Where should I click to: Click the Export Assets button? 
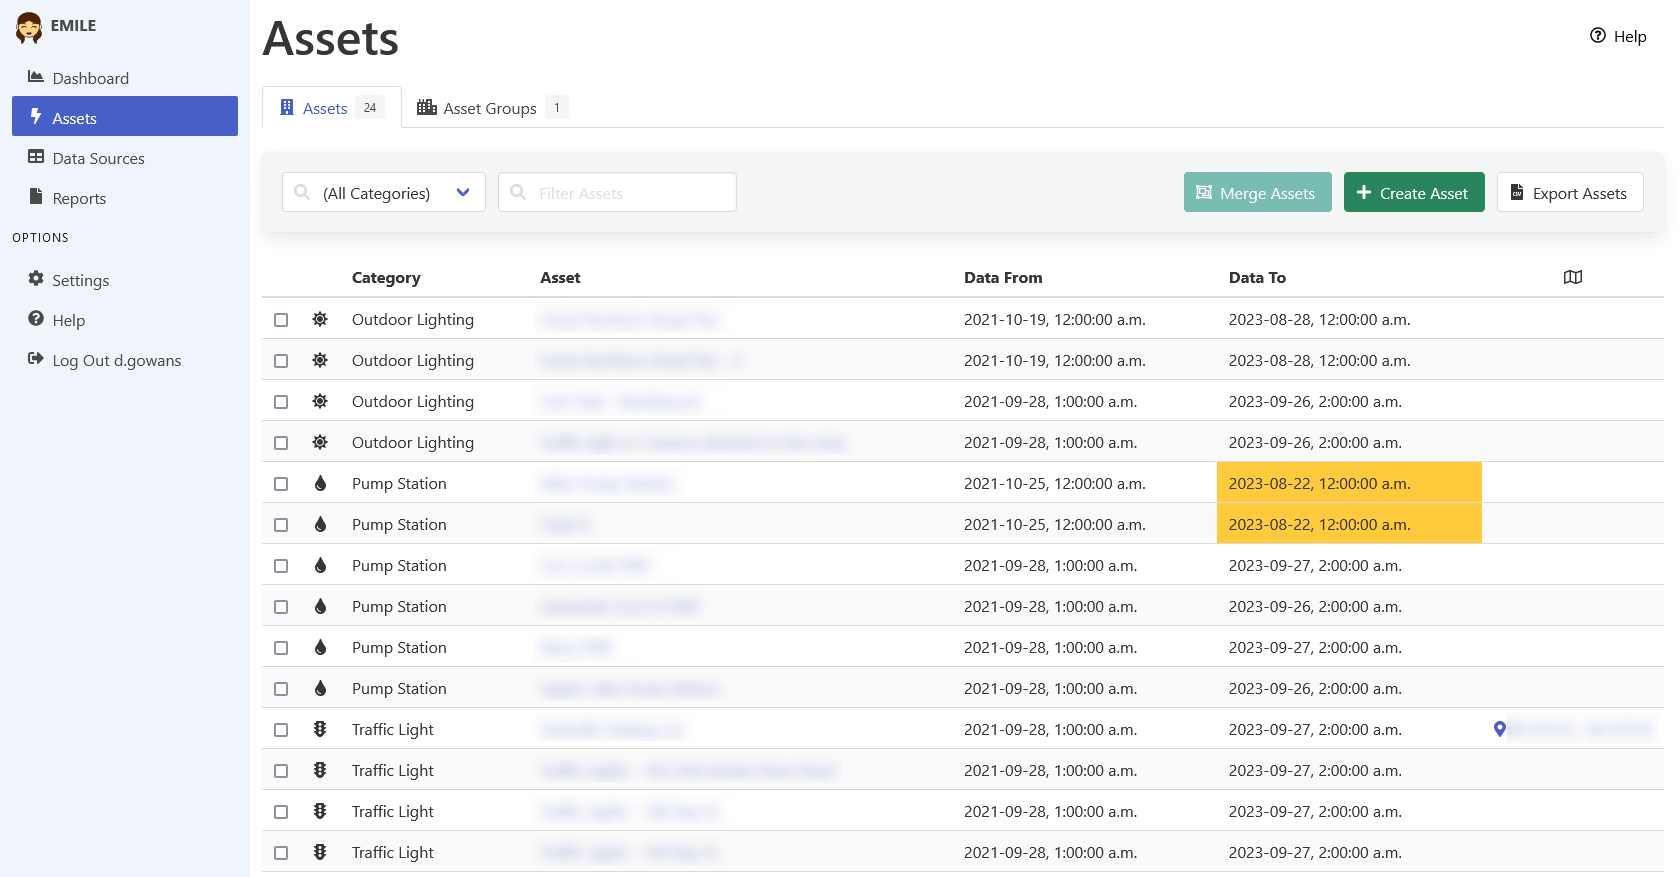1570,192
